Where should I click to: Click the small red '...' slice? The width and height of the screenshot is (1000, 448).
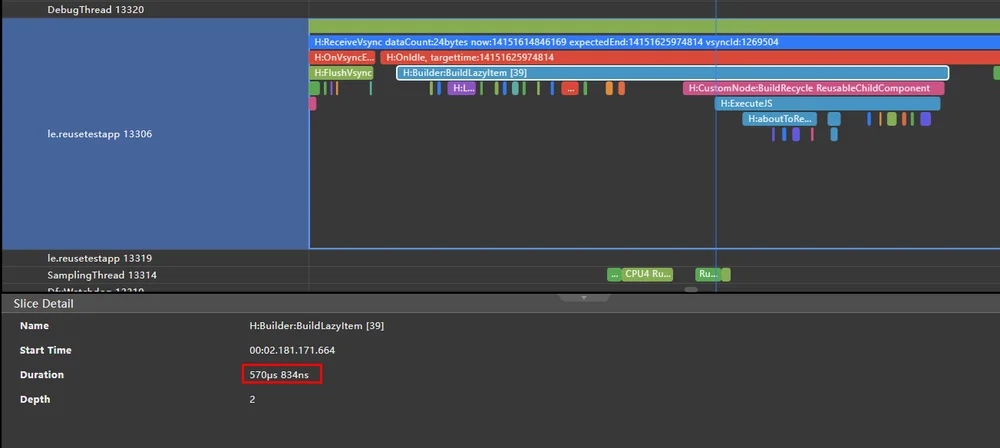tap(570, 88)
